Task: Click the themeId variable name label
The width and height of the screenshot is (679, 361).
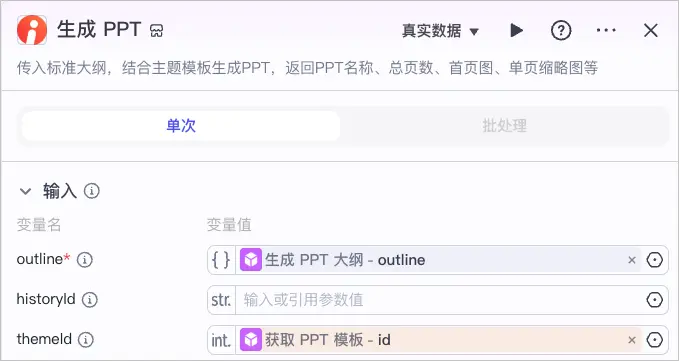Action: click(x=44, y=339)
